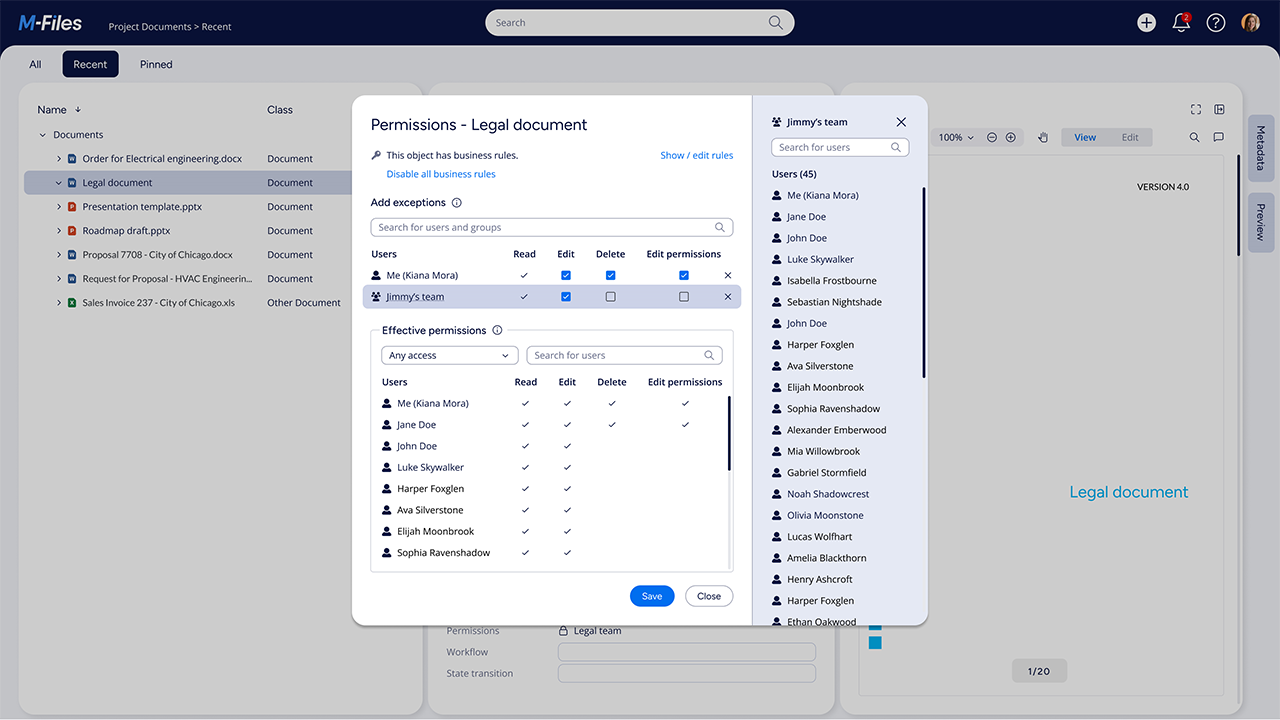Open the Create new item plus icon
The height and width of the screenshot is (720, 1280).
point(1146,21)
